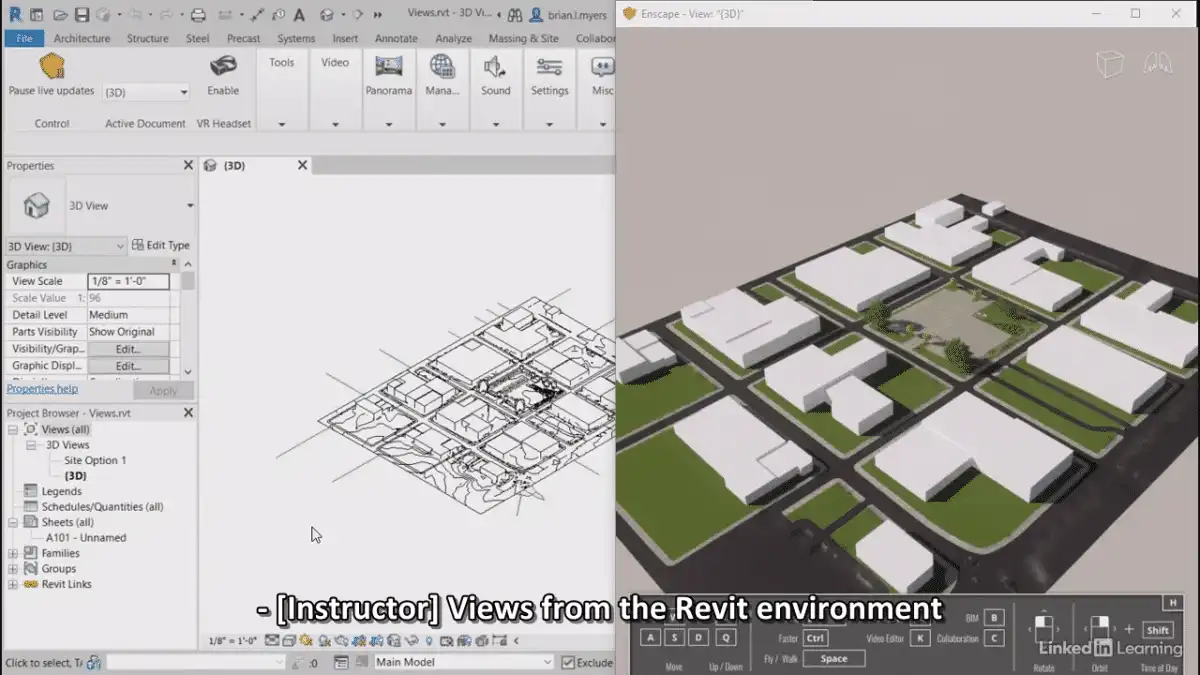Collapse the 3D Views tree node
The height and width of the screenshot is (675, 1200).
[31, 445]
